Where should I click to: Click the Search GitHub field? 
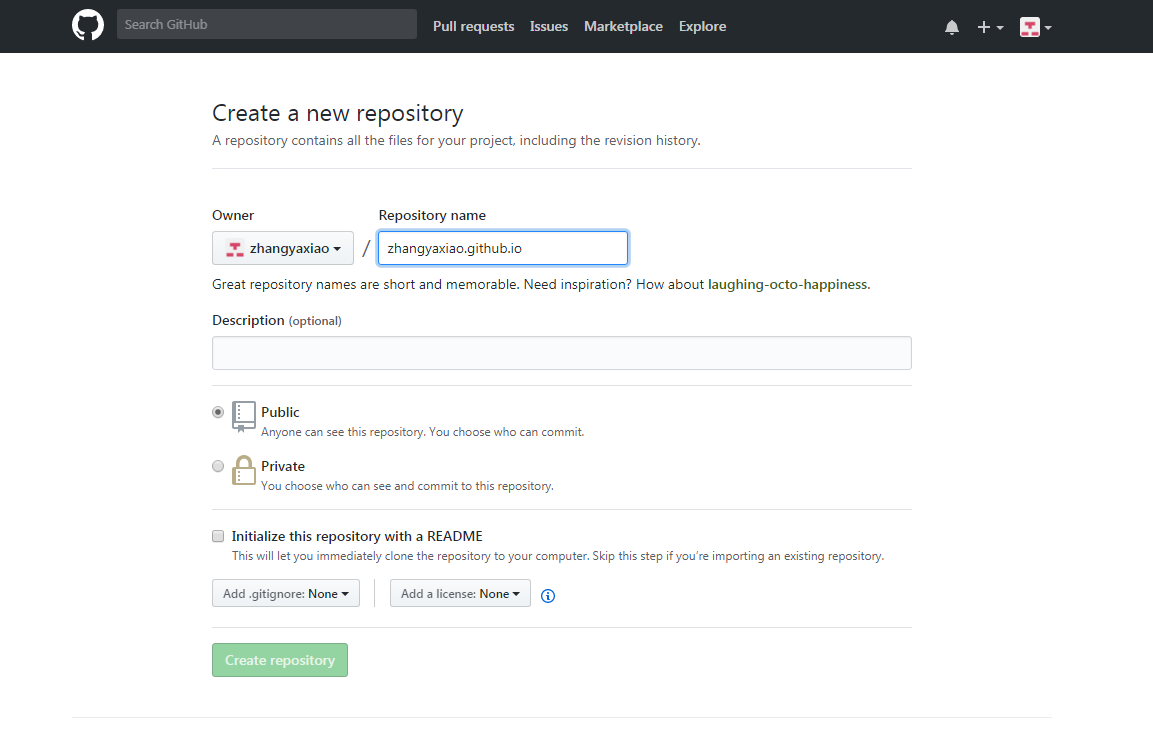[266, 23]
